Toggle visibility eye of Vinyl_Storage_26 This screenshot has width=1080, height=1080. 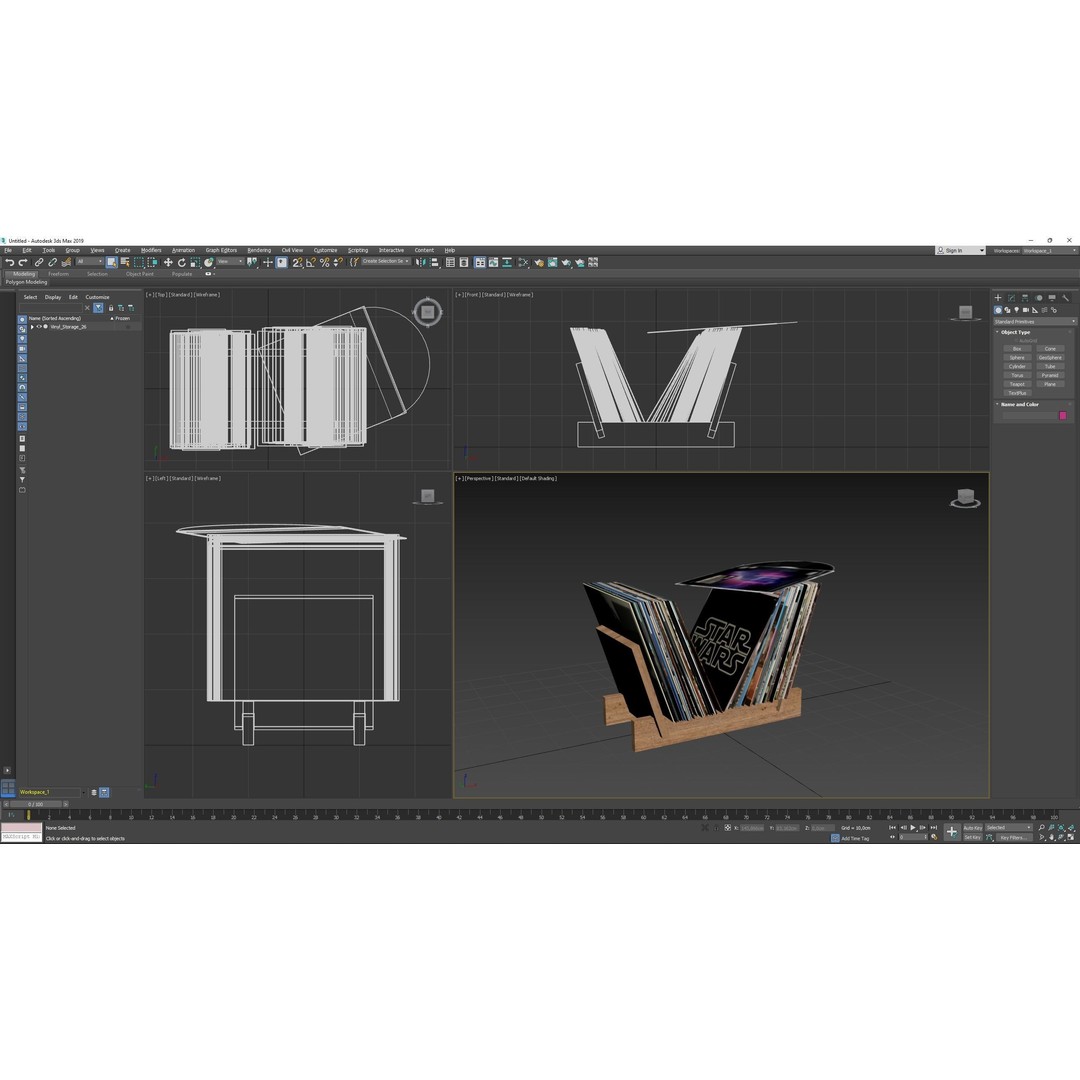point(39,326)
